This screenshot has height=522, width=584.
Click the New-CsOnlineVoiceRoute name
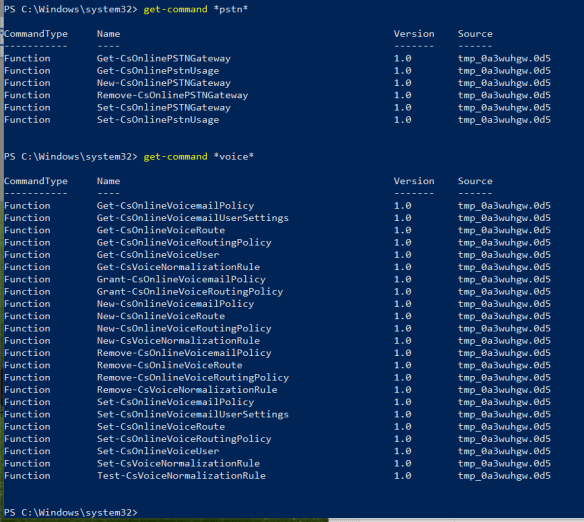click(161, 316)
